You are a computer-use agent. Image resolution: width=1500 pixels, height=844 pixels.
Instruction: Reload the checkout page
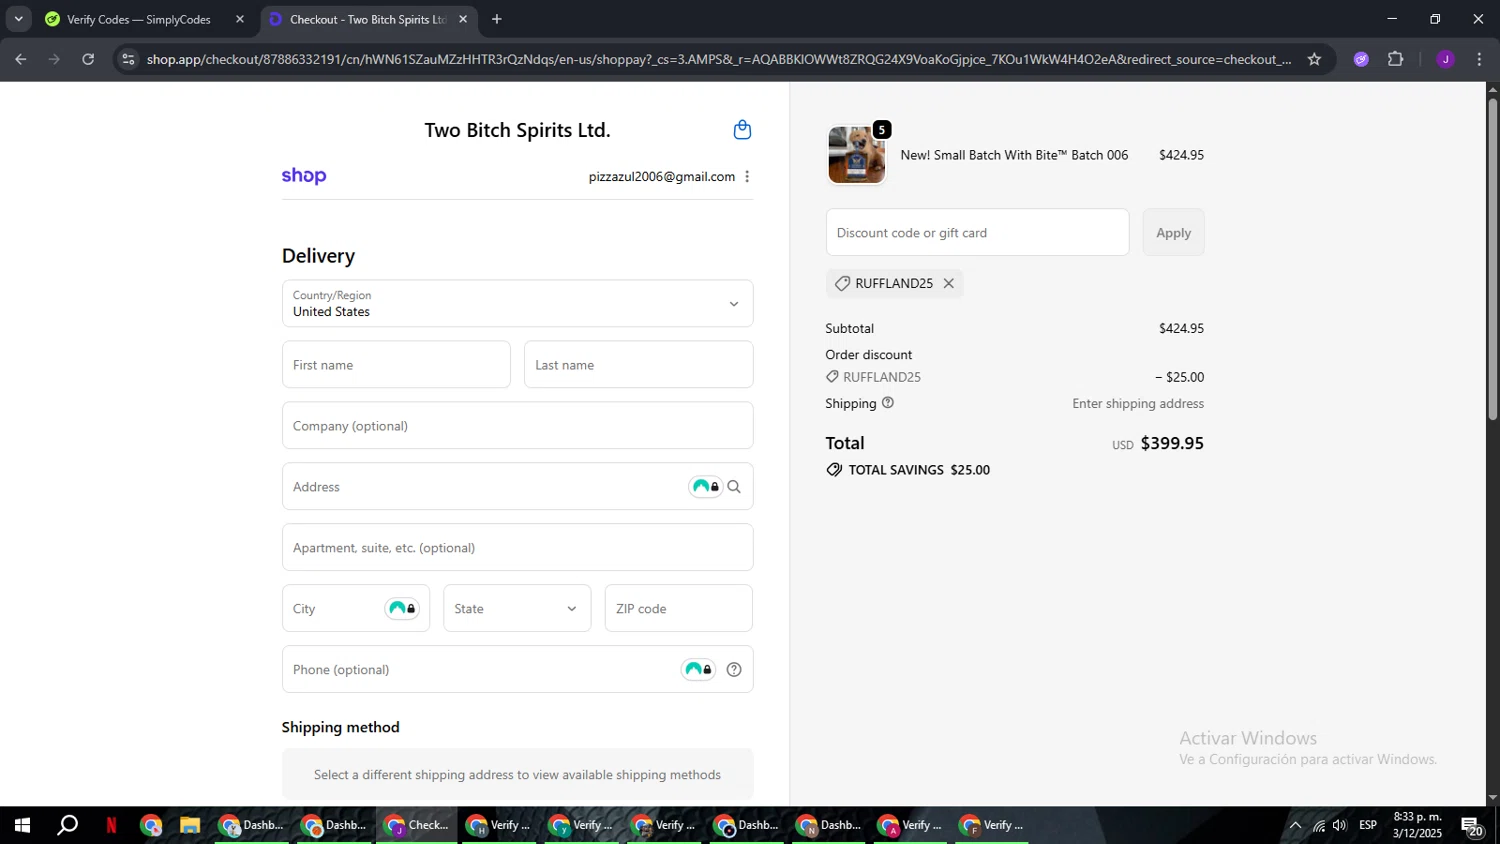tap(88, 59)
